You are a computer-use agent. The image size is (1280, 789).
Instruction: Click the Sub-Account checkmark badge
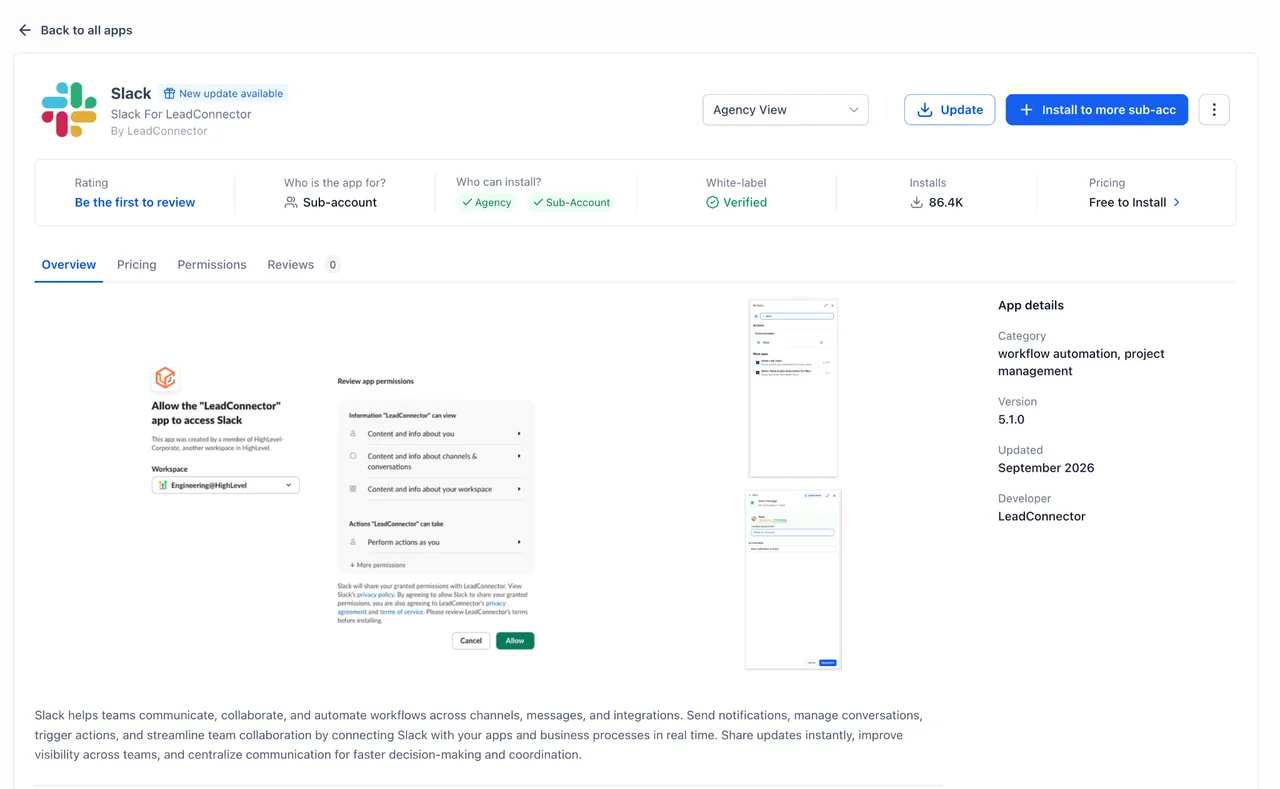tap(571, 202)
